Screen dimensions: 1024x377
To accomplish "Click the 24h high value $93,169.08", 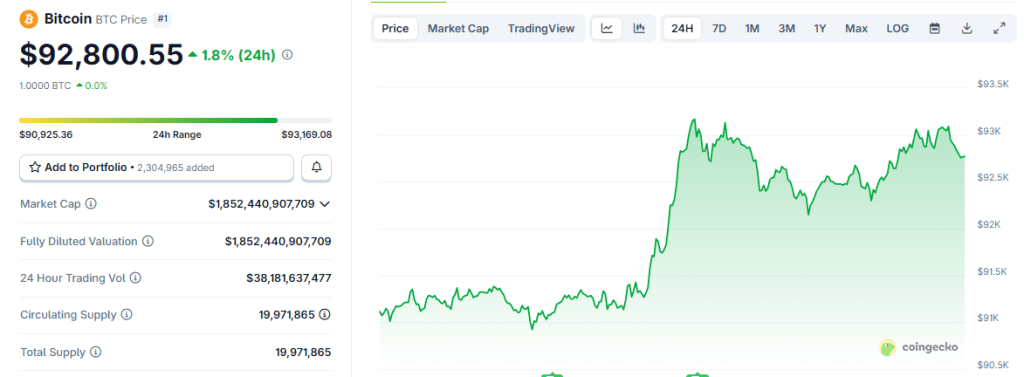I will tap(306, 135).
